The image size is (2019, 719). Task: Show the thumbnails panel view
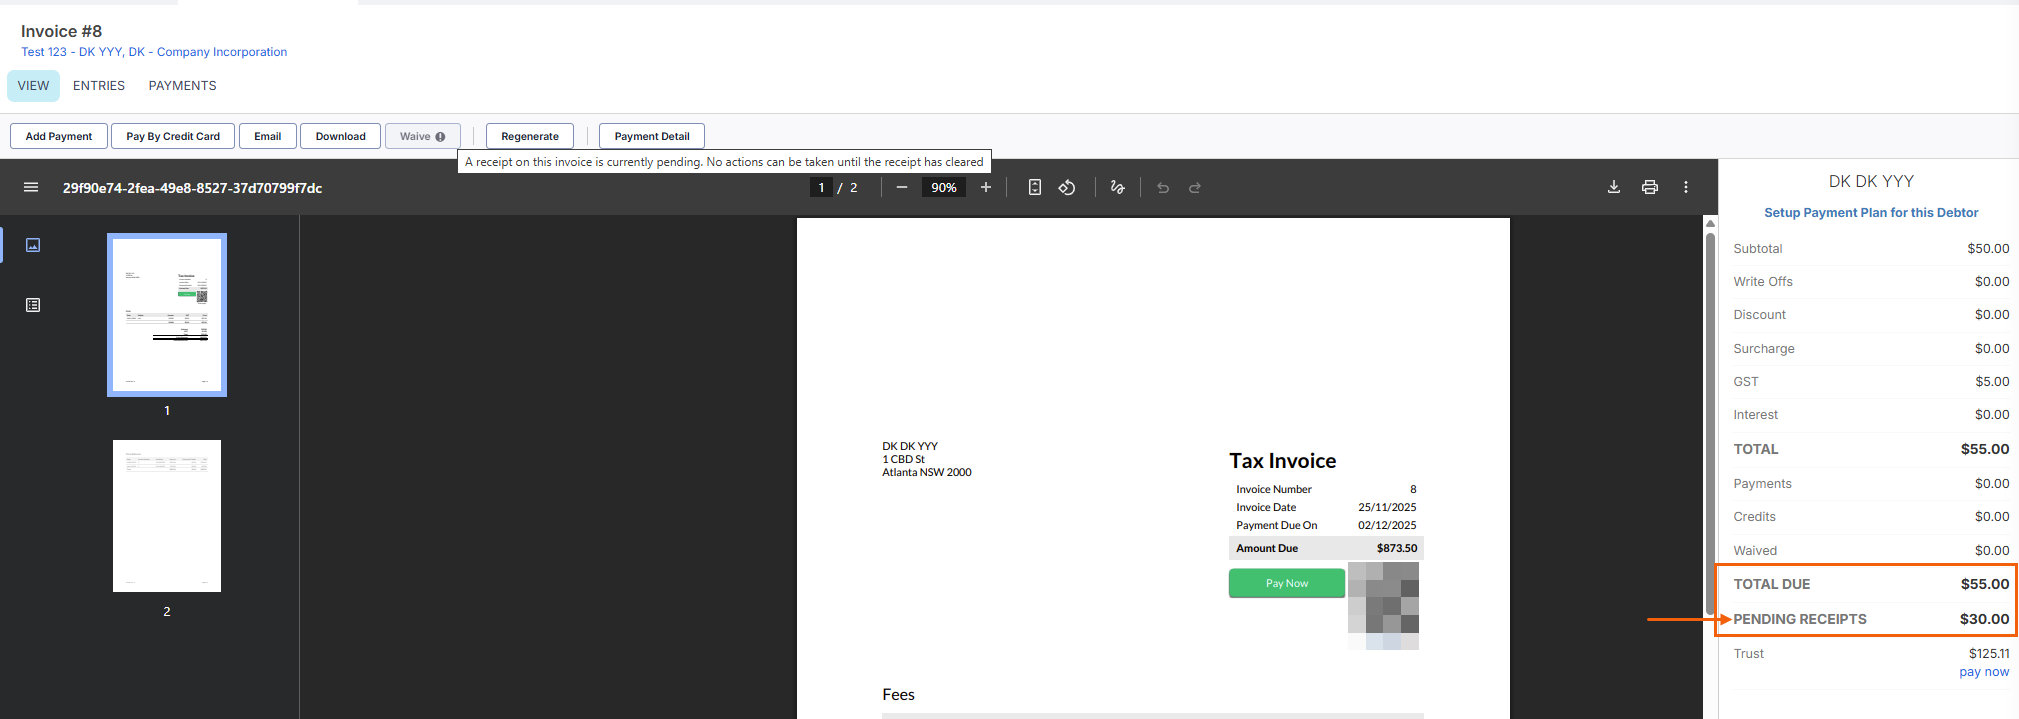coord(33,245)
